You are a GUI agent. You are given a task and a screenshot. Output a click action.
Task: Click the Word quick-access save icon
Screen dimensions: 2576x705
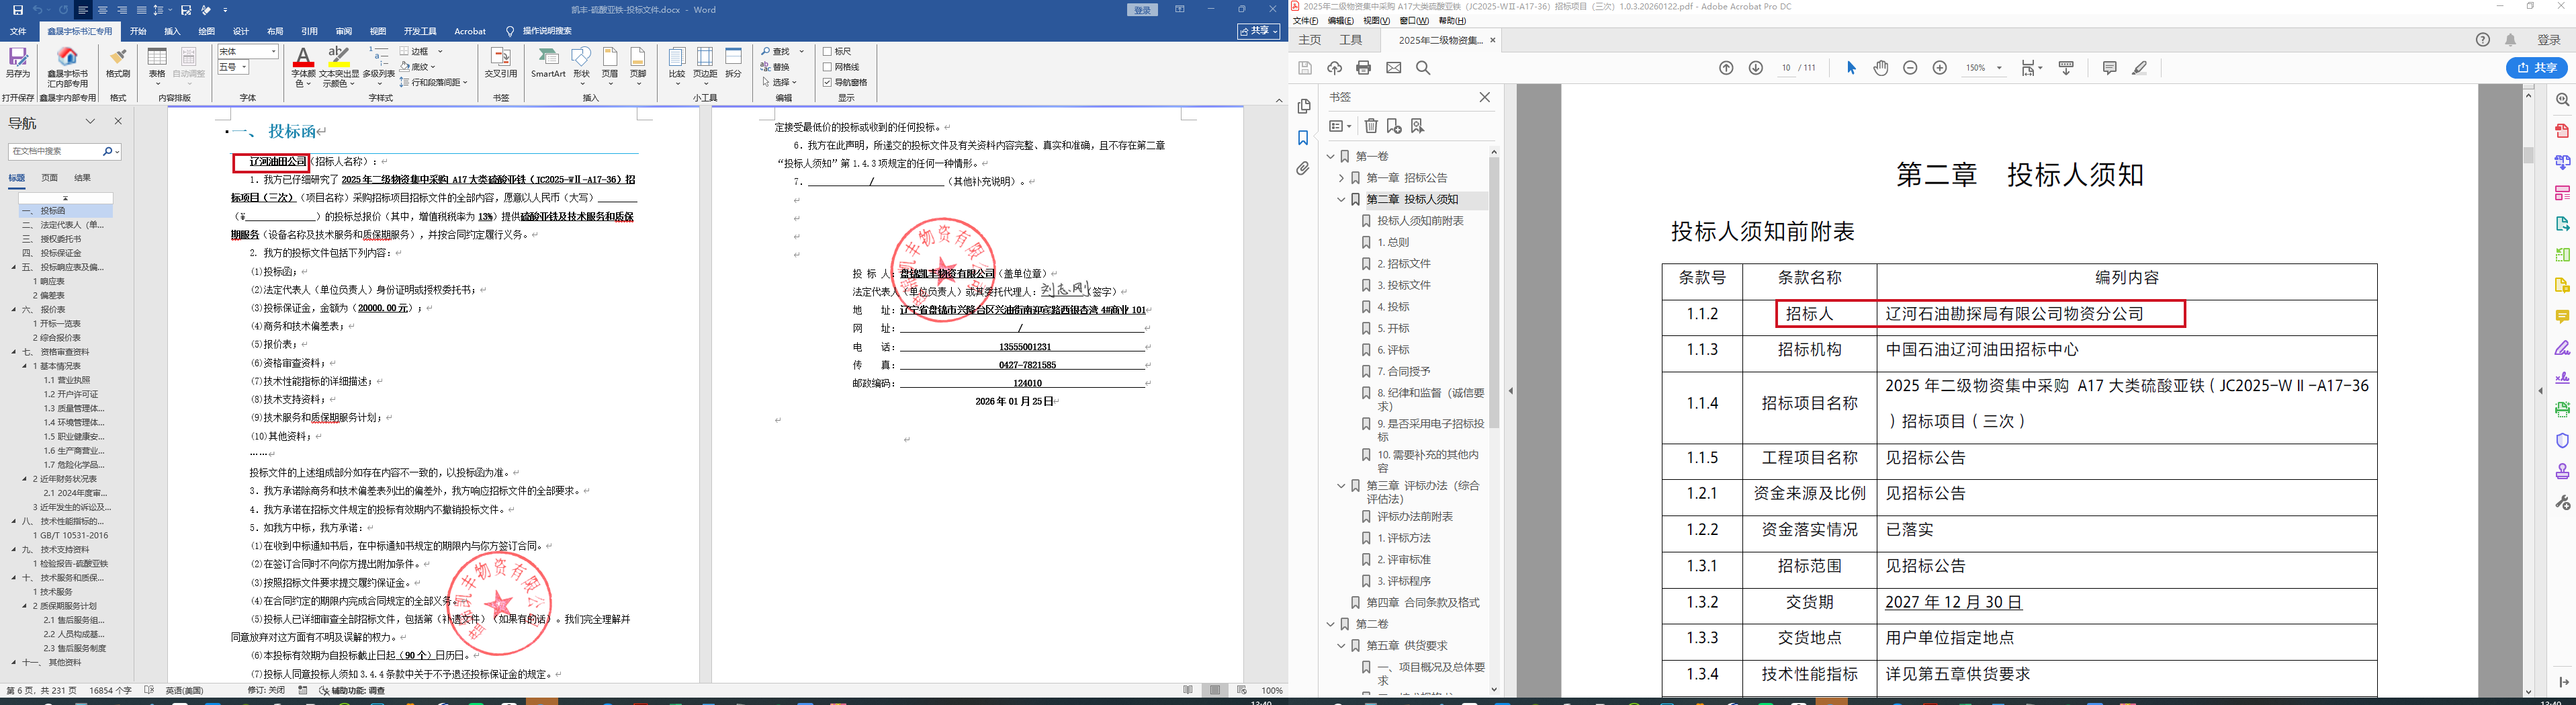click(x=17, y=10)
